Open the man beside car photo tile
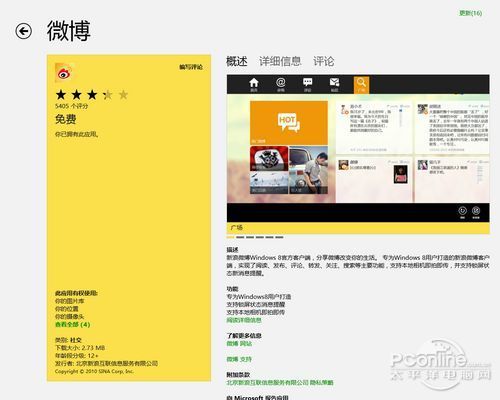The height and width of the screenshot is (400, 500). (309, 170)
